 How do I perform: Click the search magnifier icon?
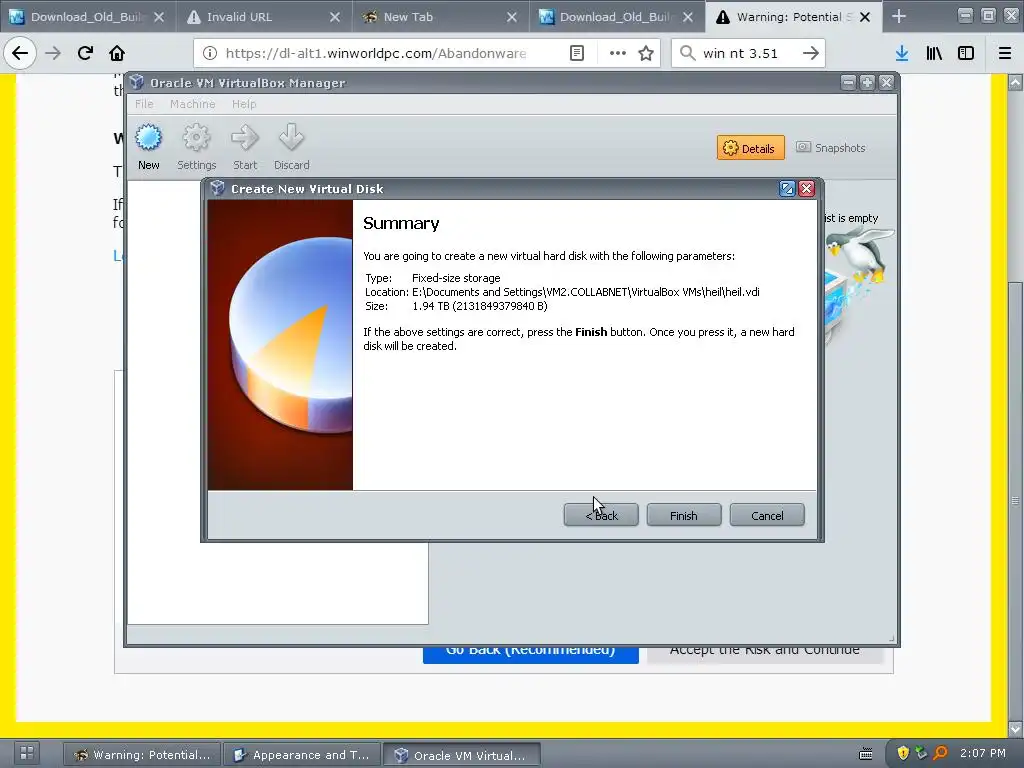pyautogui.click(x=687, y=53)
